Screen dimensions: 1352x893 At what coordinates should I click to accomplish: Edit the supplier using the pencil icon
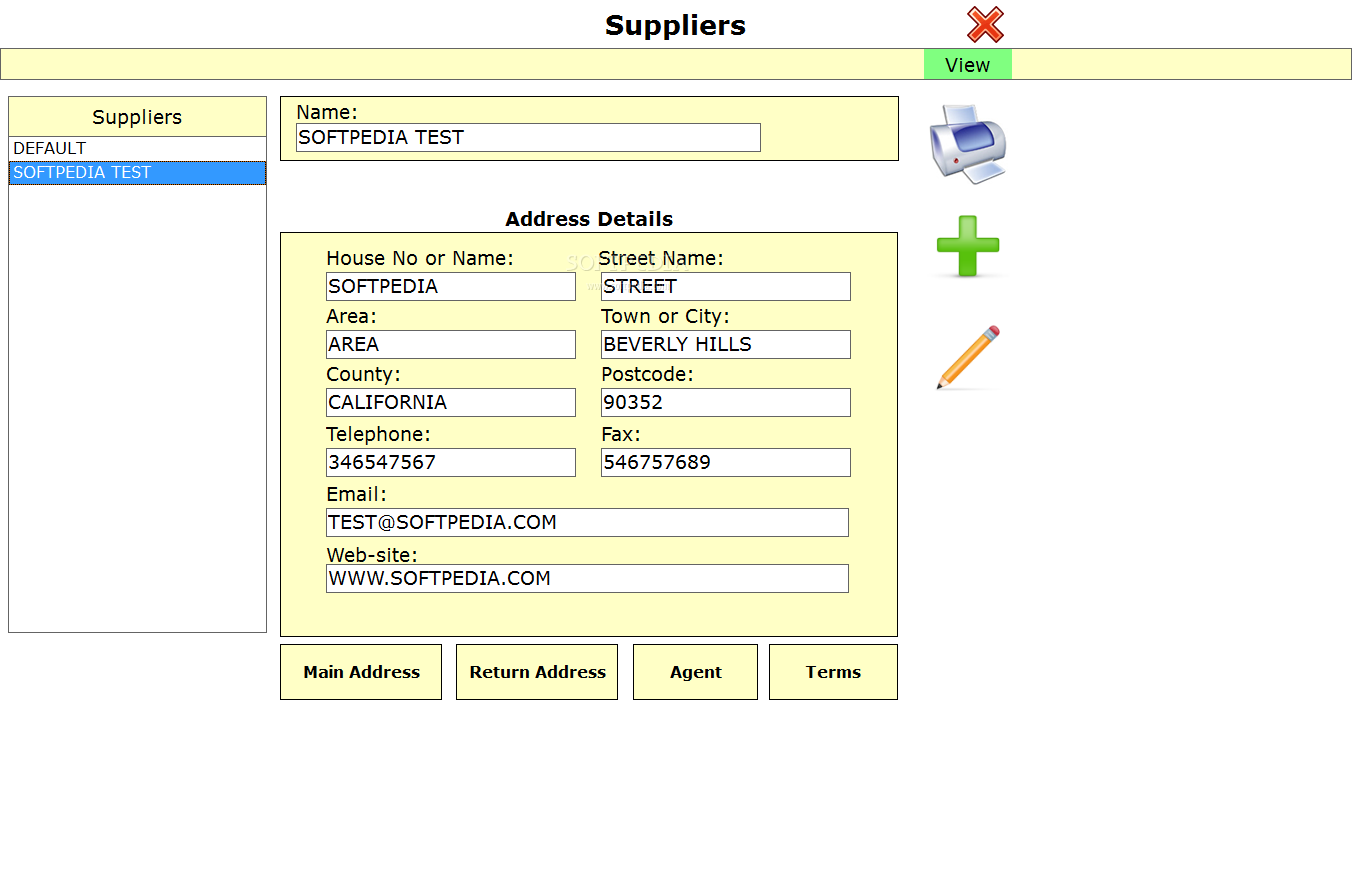[968, 357]
